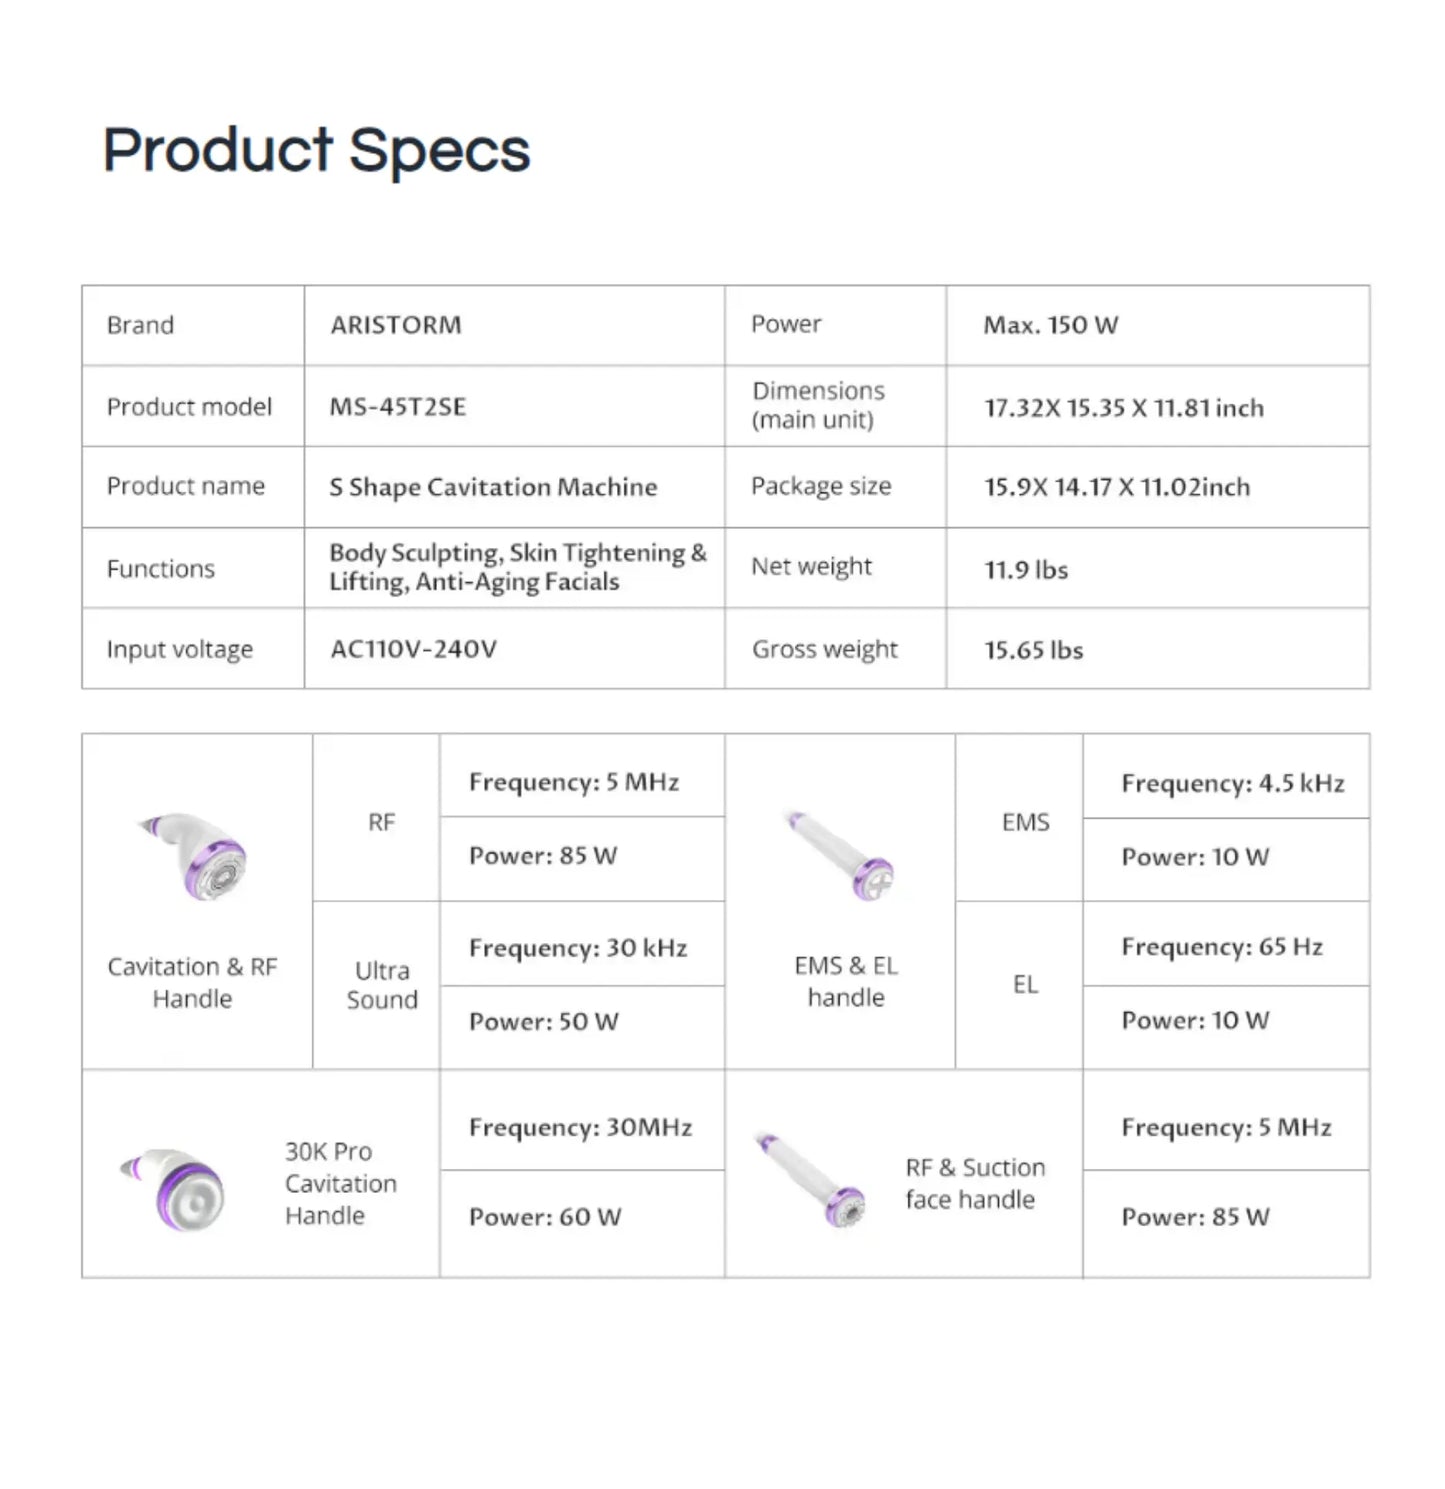Select the Product Specs heading
The width and height of the screenshot is (1445, 1489).
click(316, 150)
